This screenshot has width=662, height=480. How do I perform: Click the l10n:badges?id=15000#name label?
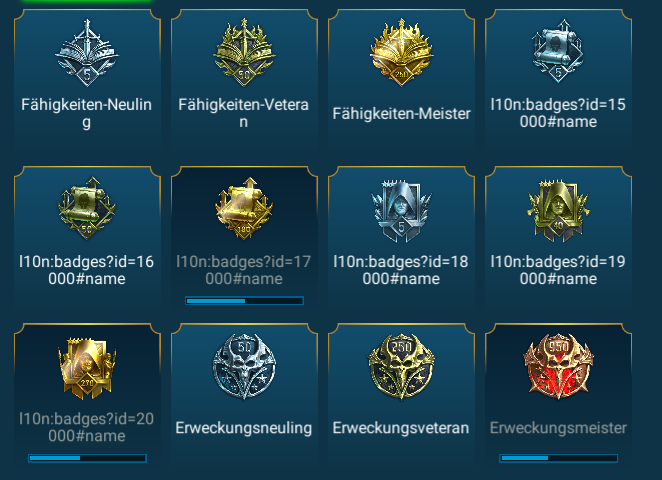point(558,113)
